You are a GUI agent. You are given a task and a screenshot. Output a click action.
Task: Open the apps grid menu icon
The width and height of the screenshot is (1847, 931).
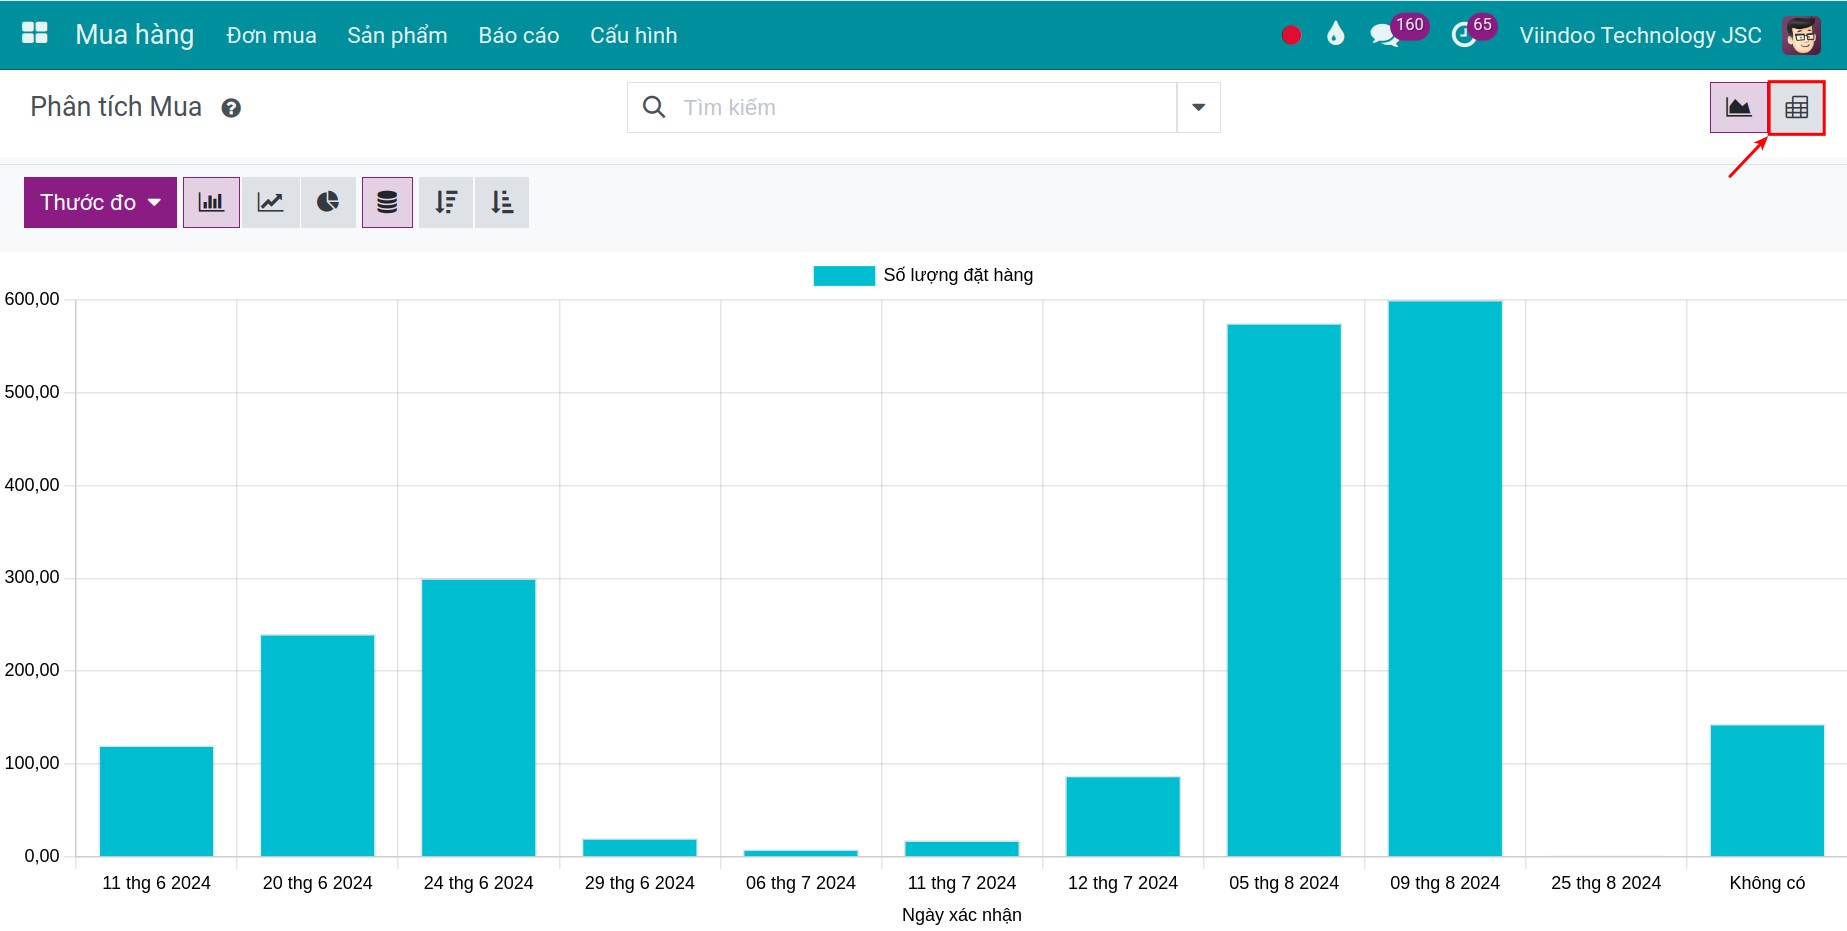pos(35,34)
